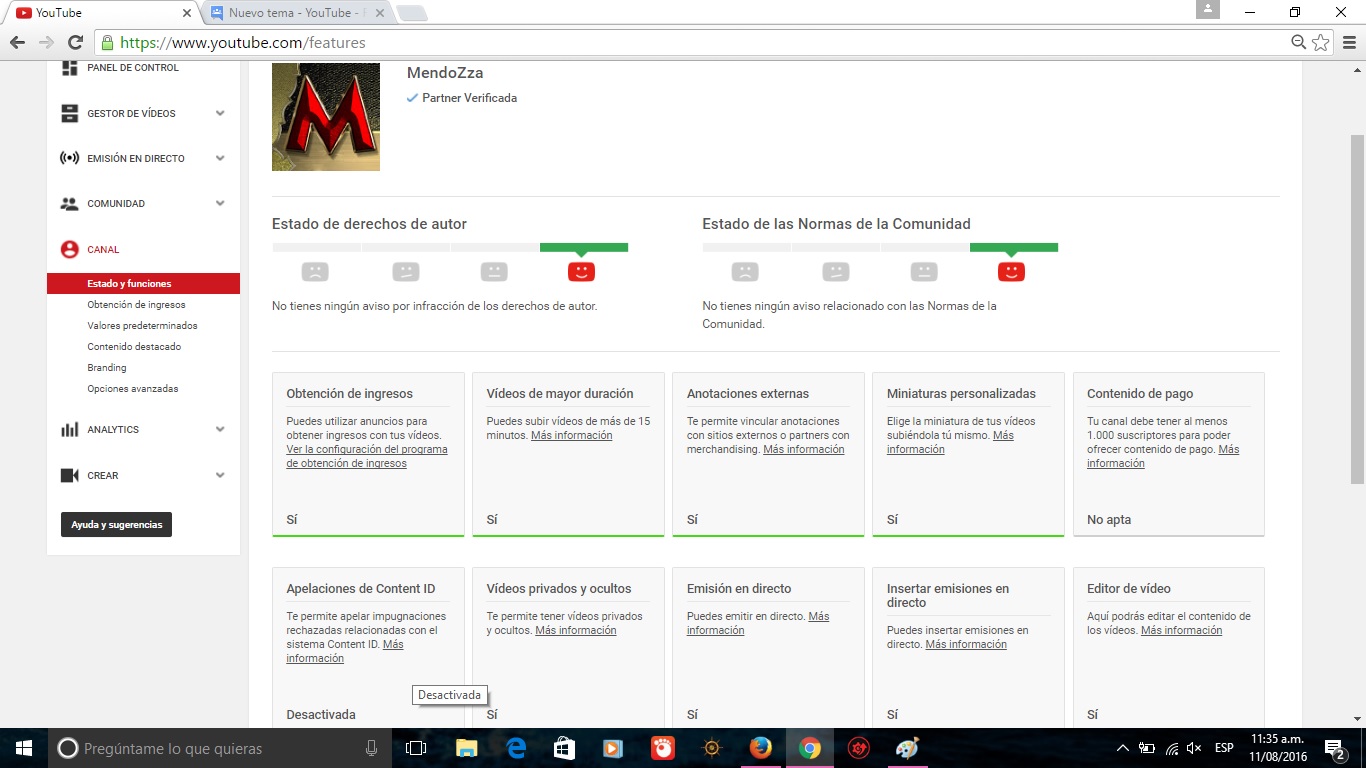Click the MendoZza channel avatar image

coord(326,117)
